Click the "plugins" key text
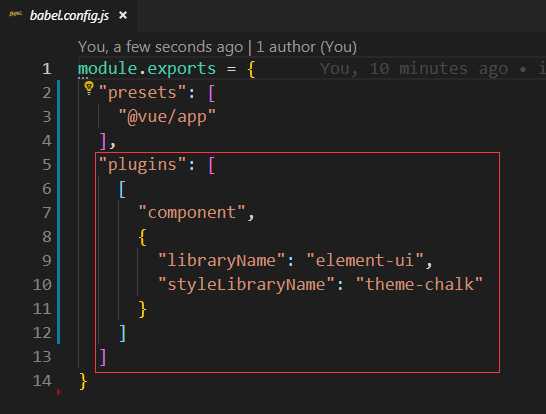 pos(143,165)
